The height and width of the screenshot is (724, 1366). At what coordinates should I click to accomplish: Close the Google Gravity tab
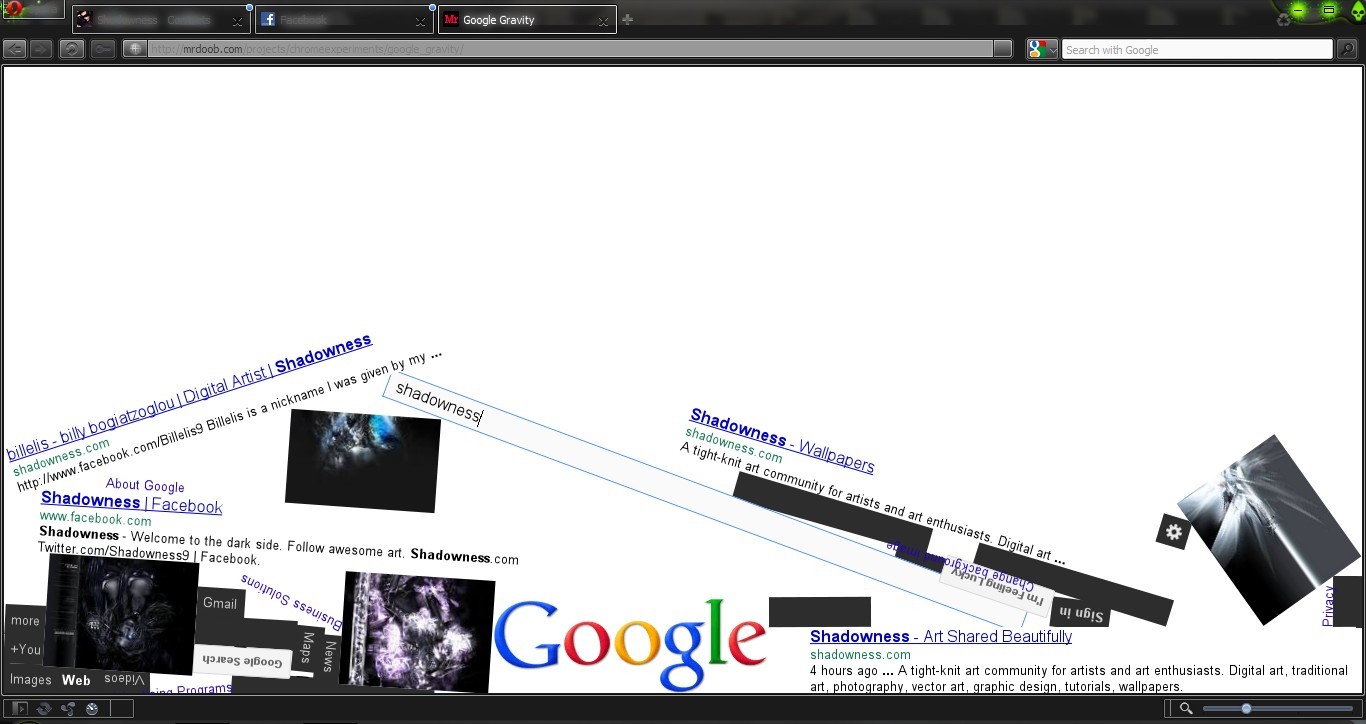click(603, 21)
